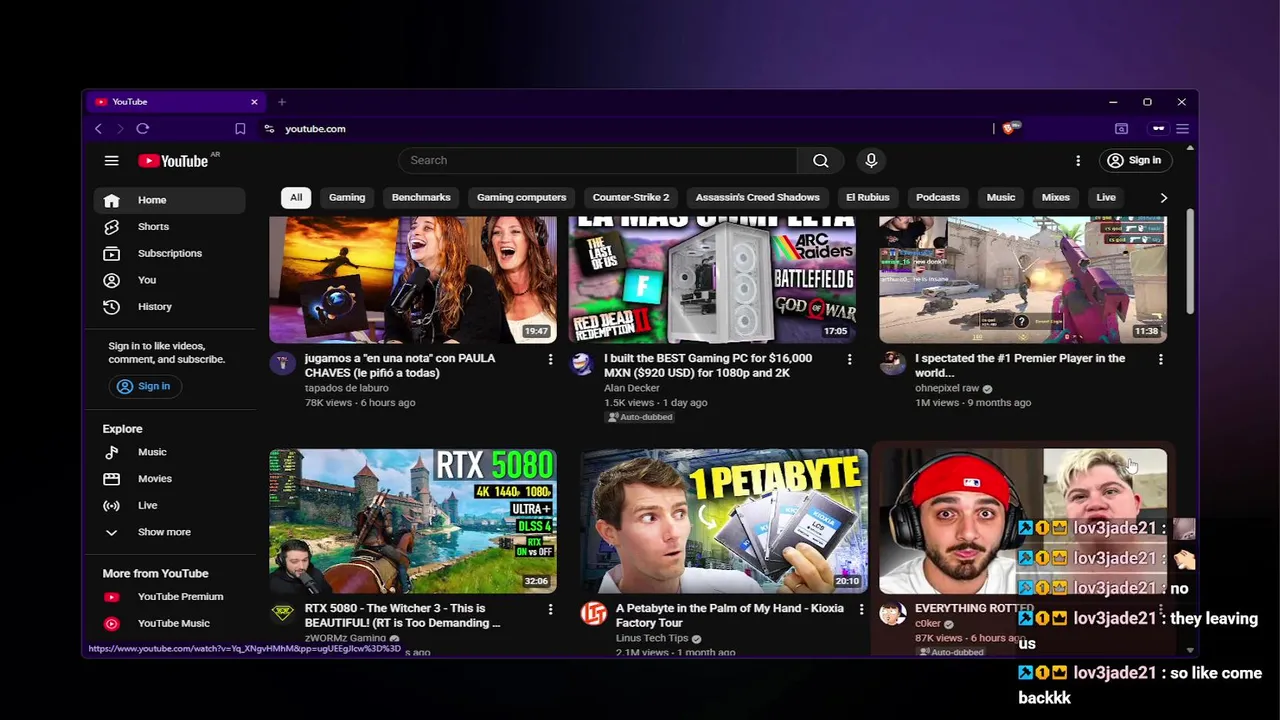Click Linus Tech Tips channel avatar
This screenshot has height=720, width=1280.
pos(594,614)
